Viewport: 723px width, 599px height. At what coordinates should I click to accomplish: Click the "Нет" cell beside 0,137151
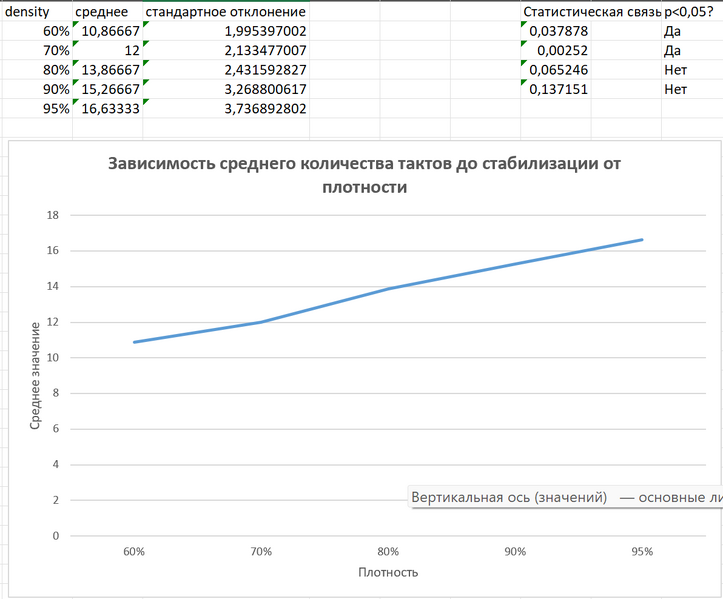coord(691,89)
